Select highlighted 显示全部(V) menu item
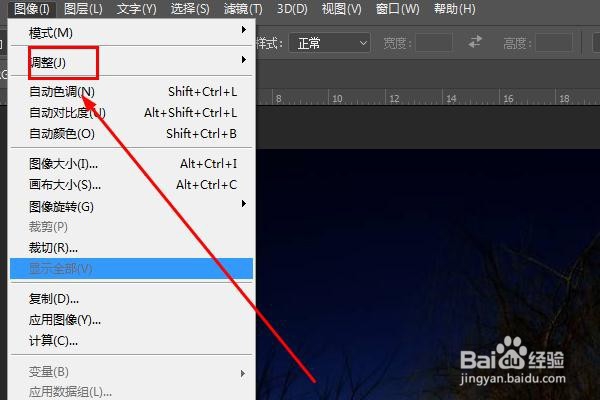This screenshot has height=400, width=600. pyautogui.click(x=131, y=269)
